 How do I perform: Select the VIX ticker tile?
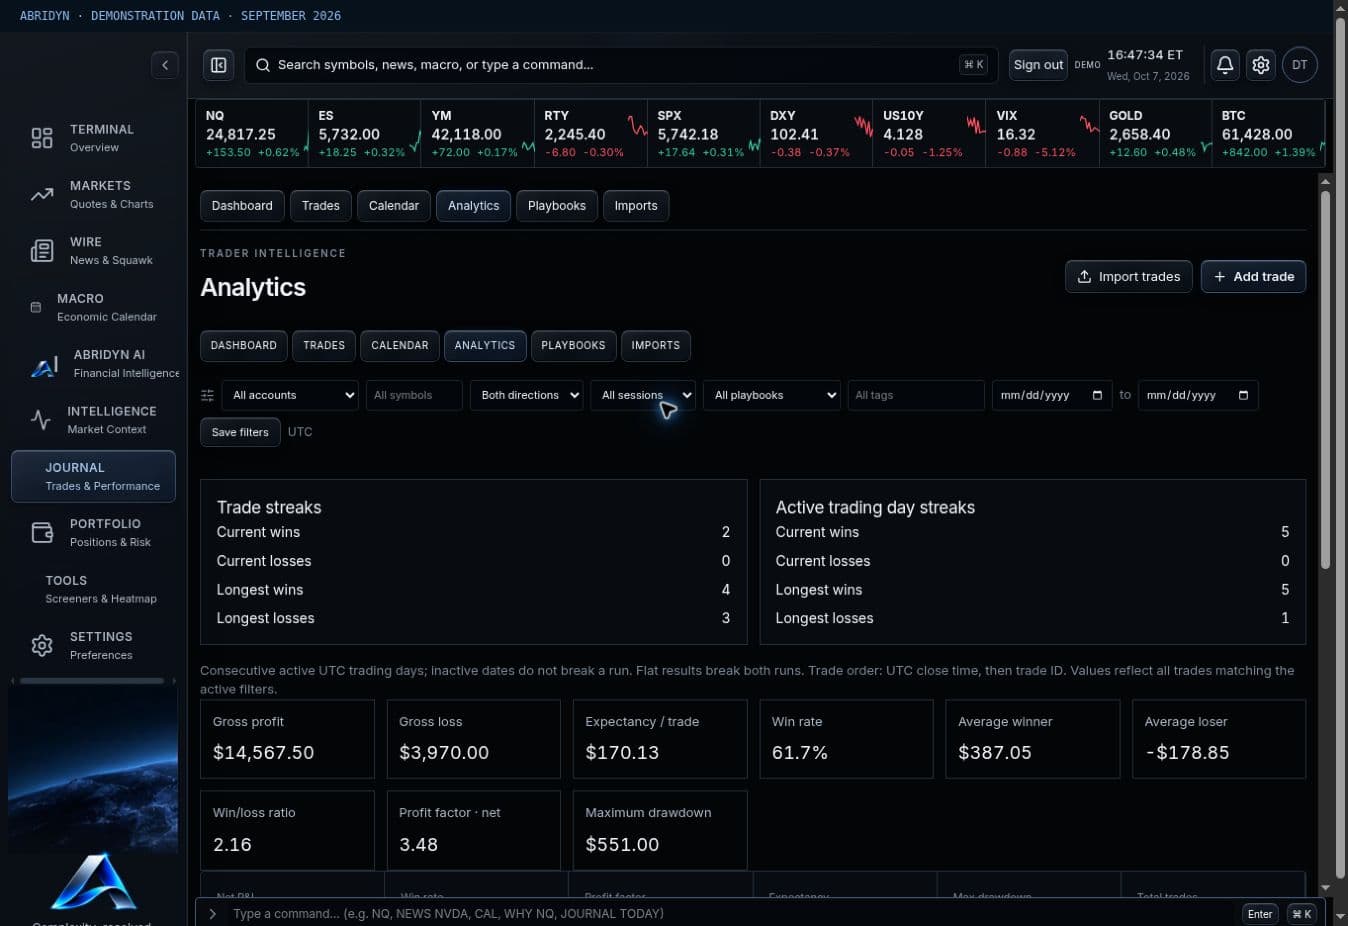click(x=1042, y=133)
